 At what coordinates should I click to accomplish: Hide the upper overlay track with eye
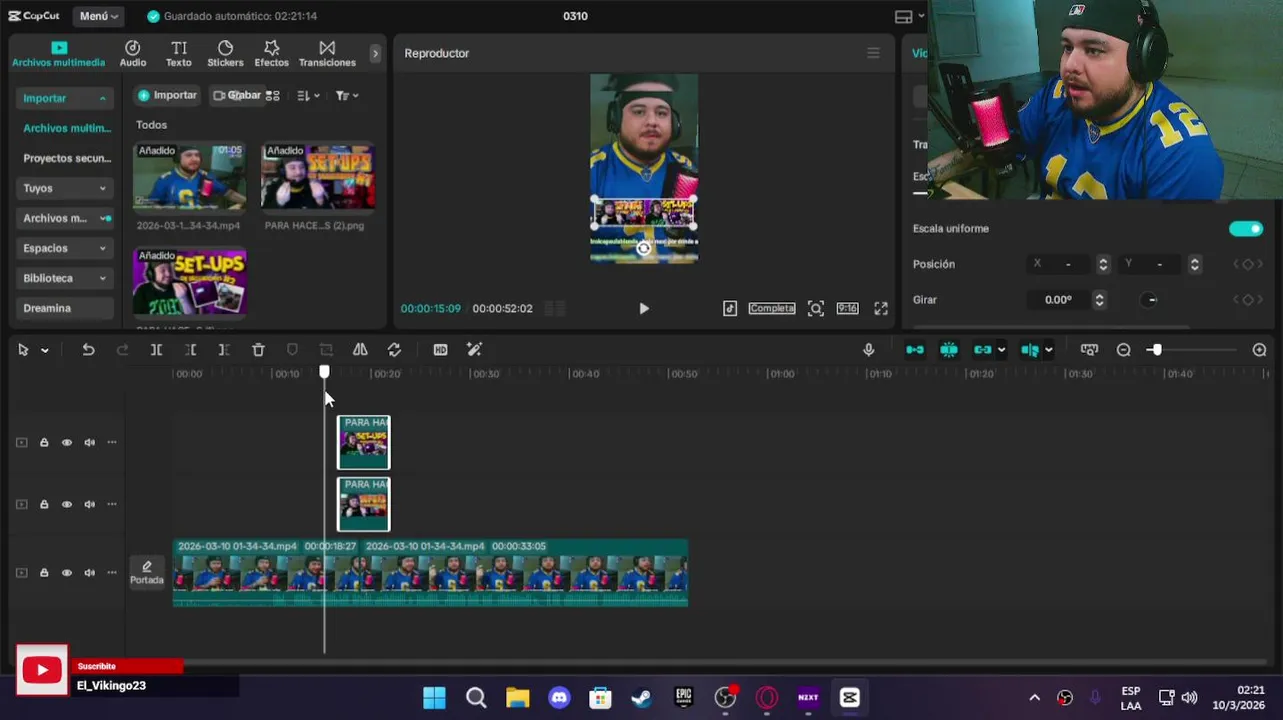(67, 443)
